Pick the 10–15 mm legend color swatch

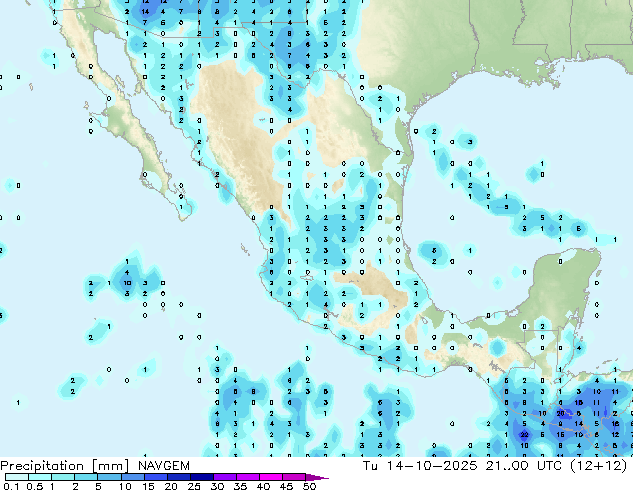[132, 477]
